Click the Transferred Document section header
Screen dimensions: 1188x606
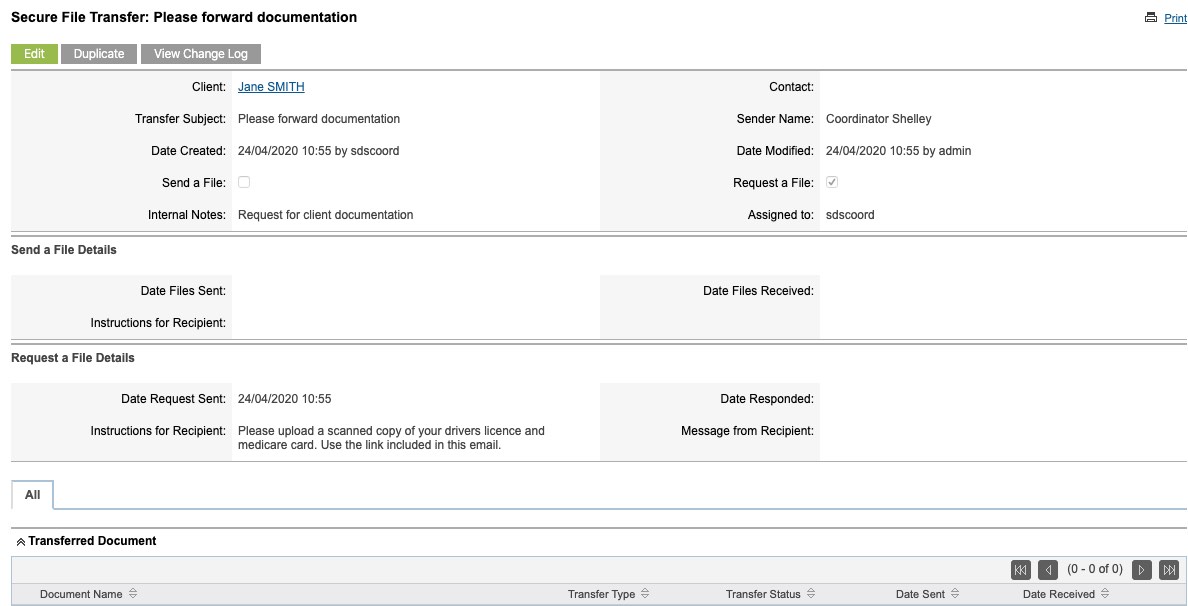click(94, 540)
